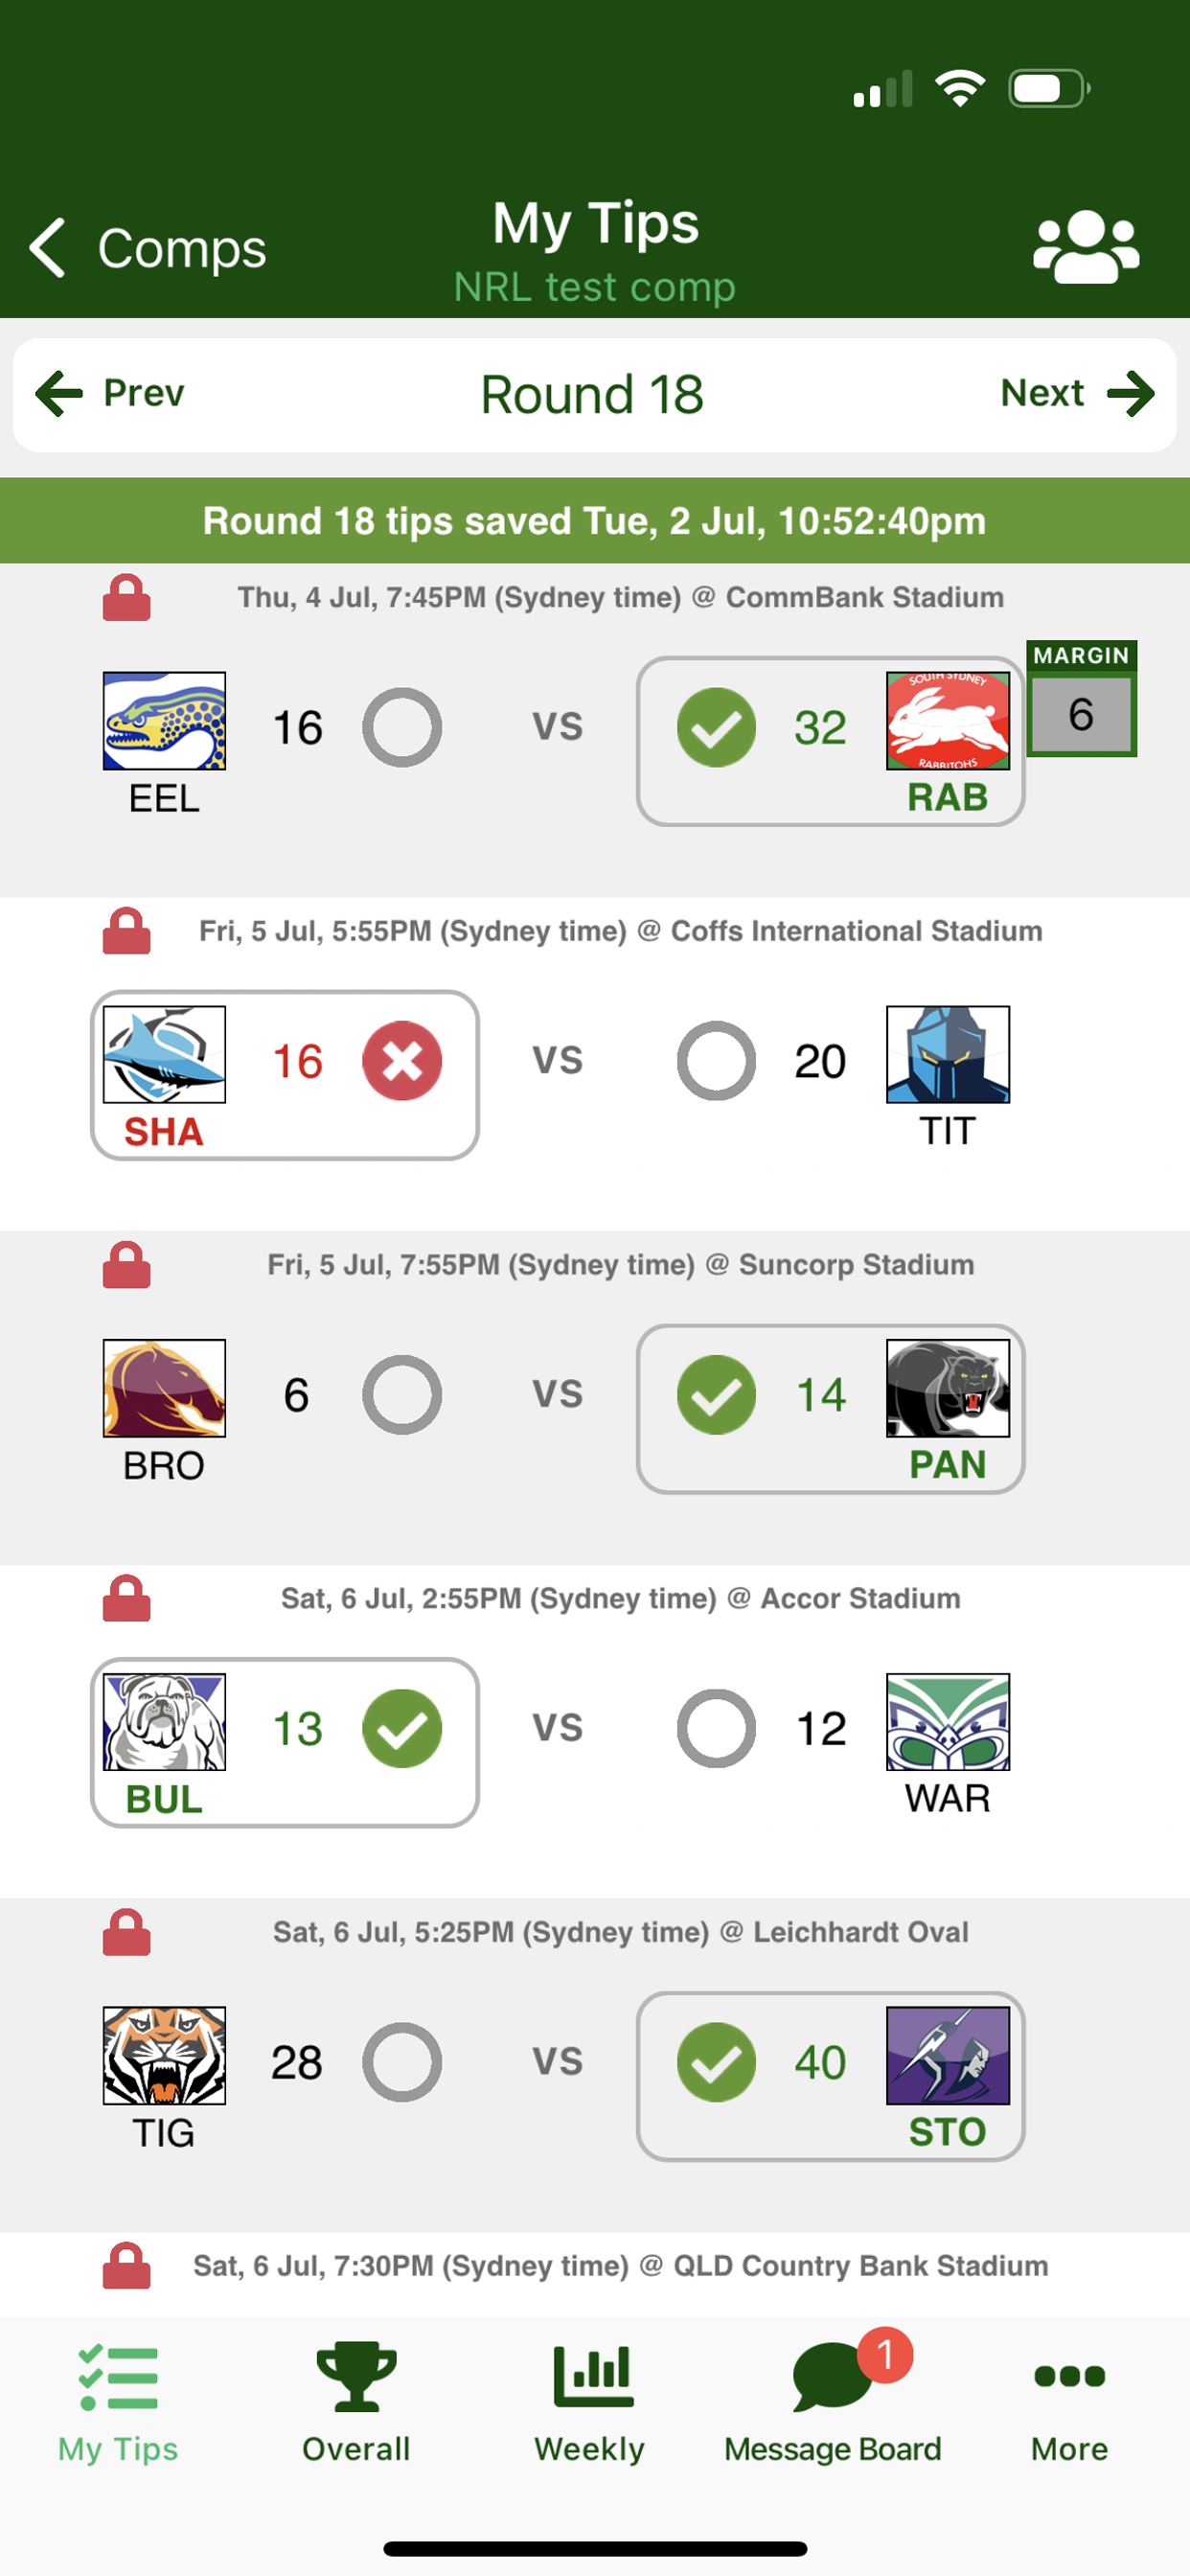Tap the Rabbitohs team logo
This screenshot has height=2576, width=1190.
(x=947, y=721)
